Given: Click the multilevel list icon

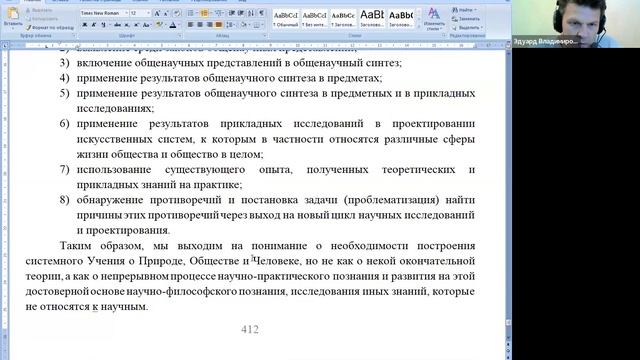Looking at the screenshot, I should tap(218, 13).
